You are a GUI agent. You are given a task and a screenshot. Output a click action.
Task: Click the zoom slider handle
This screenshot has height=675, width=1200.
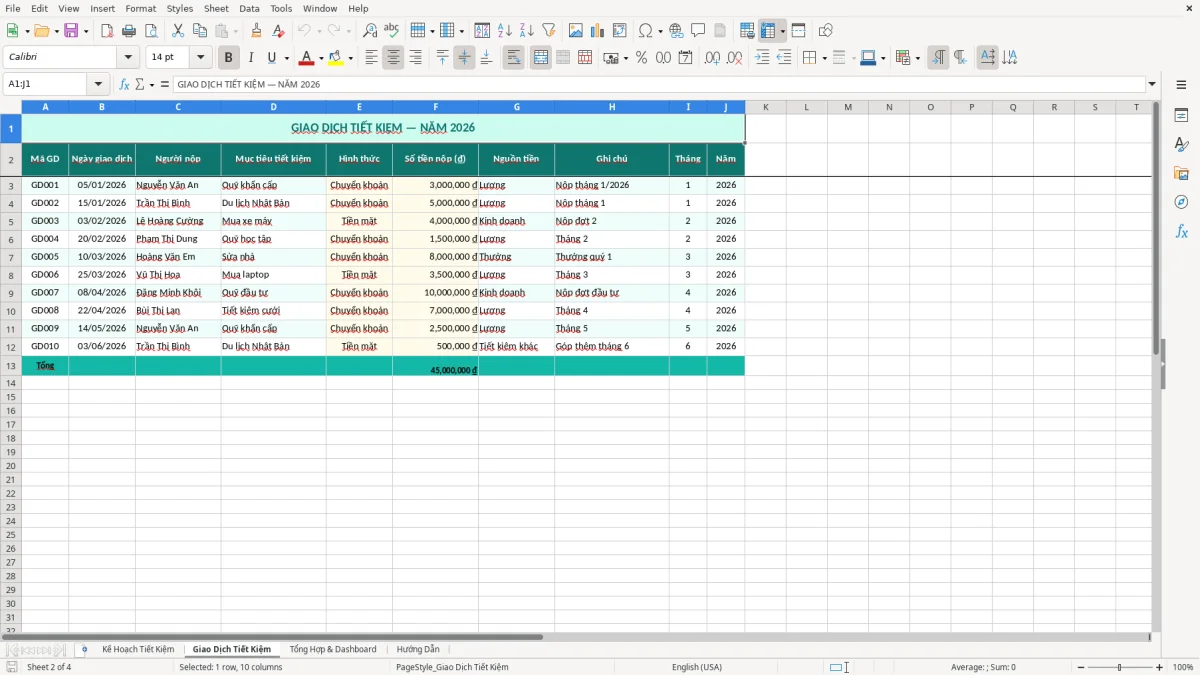tap(1120, 667)
